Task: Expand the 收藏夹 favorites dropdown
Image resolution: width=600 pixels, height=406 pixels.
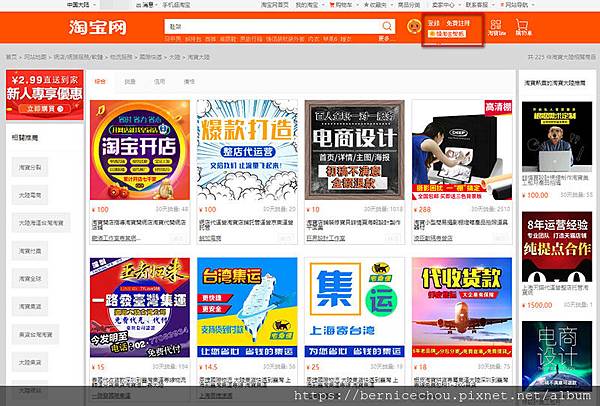Action: (x=377, y=5)
